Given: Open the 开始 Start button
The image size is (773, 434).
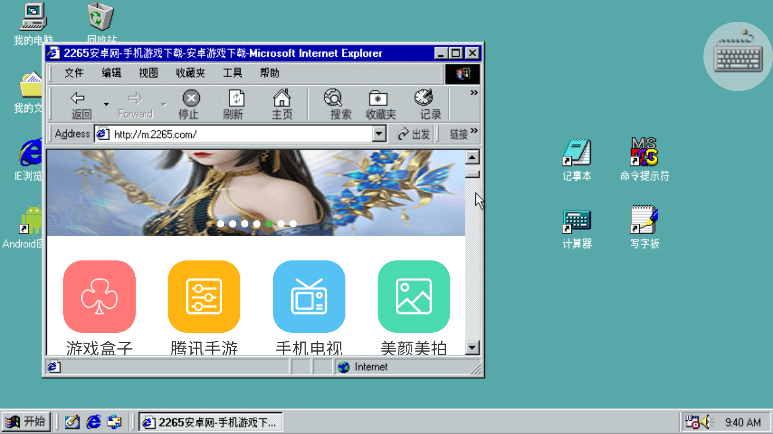Looking at the screenshot, I should tap(27, 422).
